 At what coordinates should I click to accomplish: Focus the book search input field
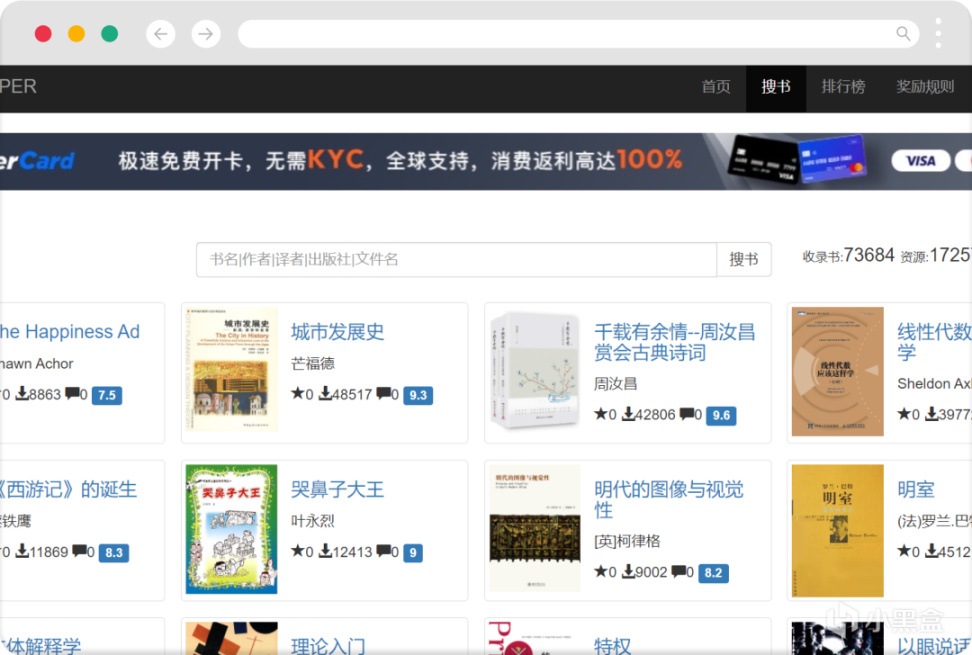pos(456,260)
